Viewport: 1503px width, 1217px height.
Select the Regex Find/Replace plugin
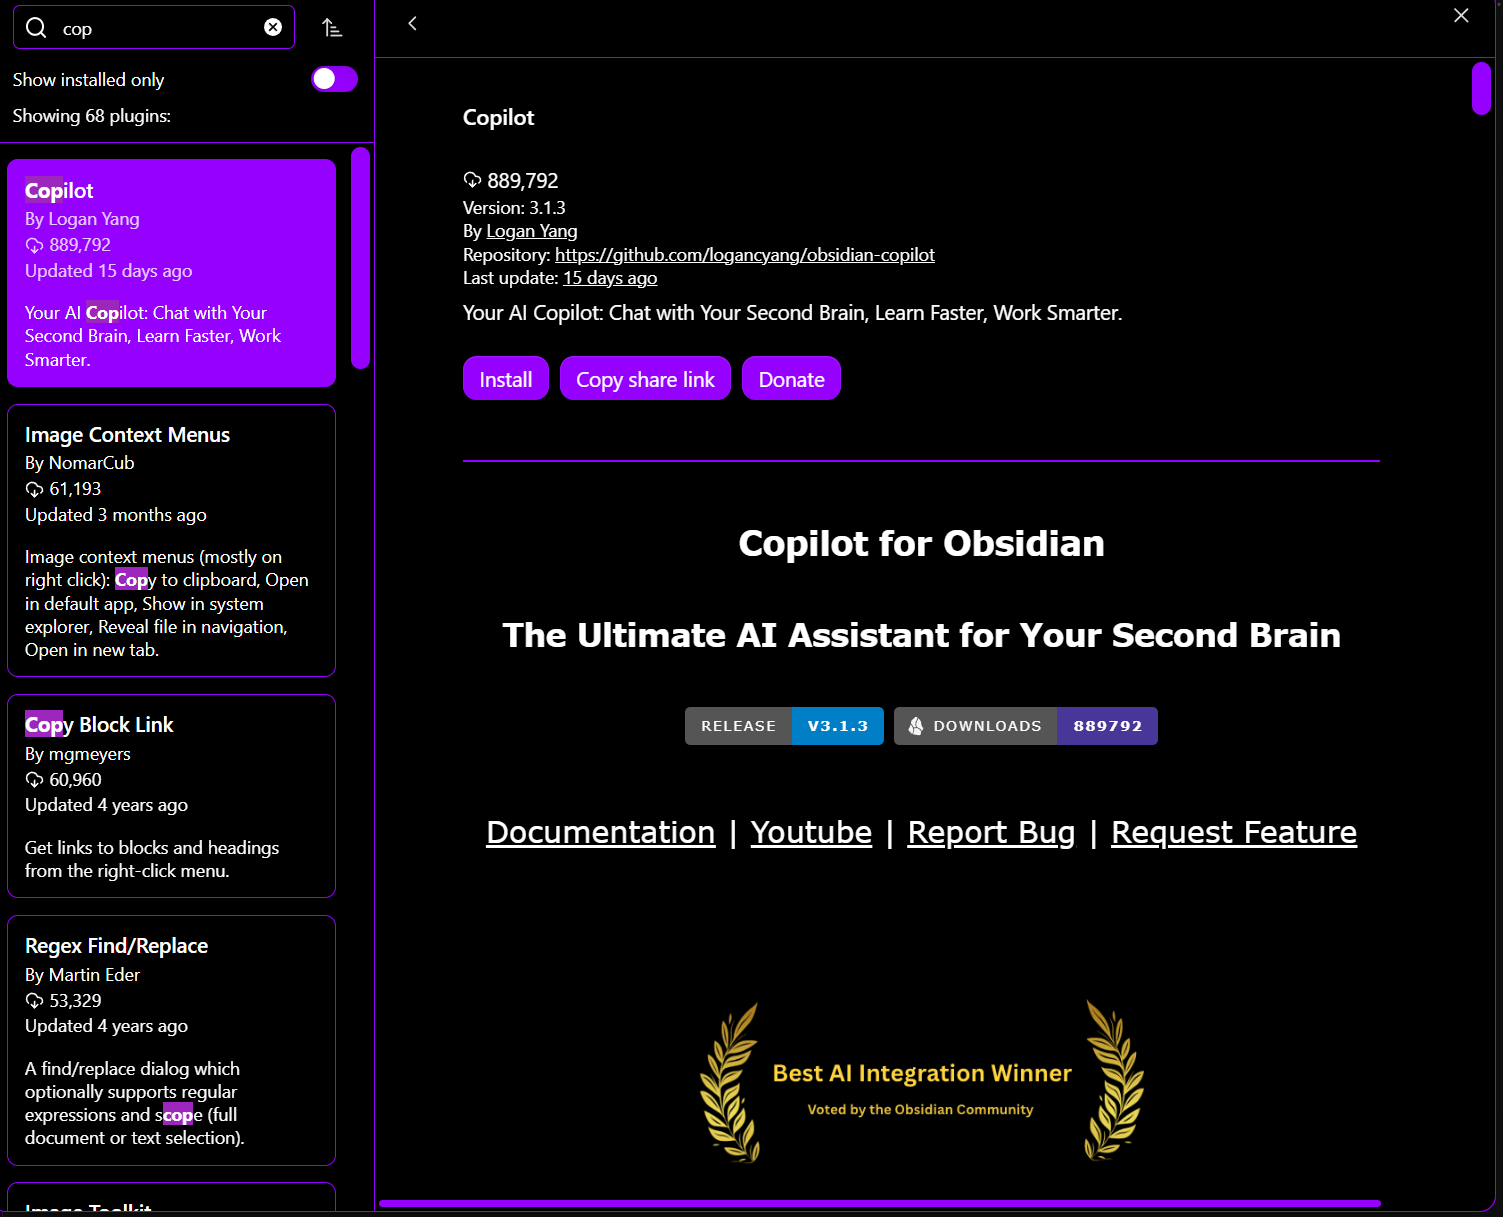[171, 1040]
